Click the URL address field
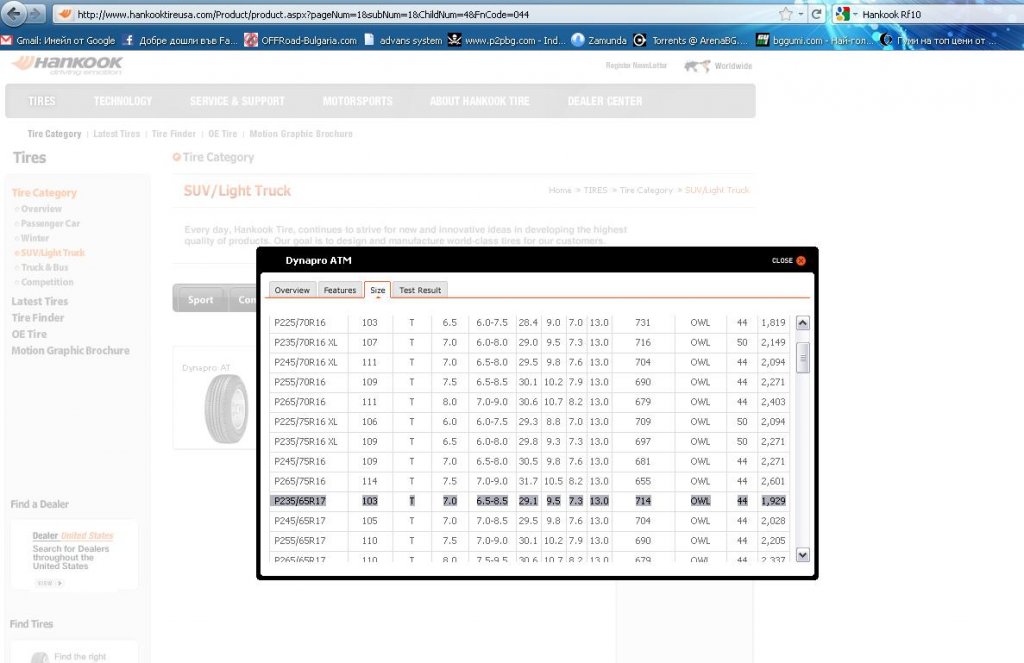 [418, 14]
